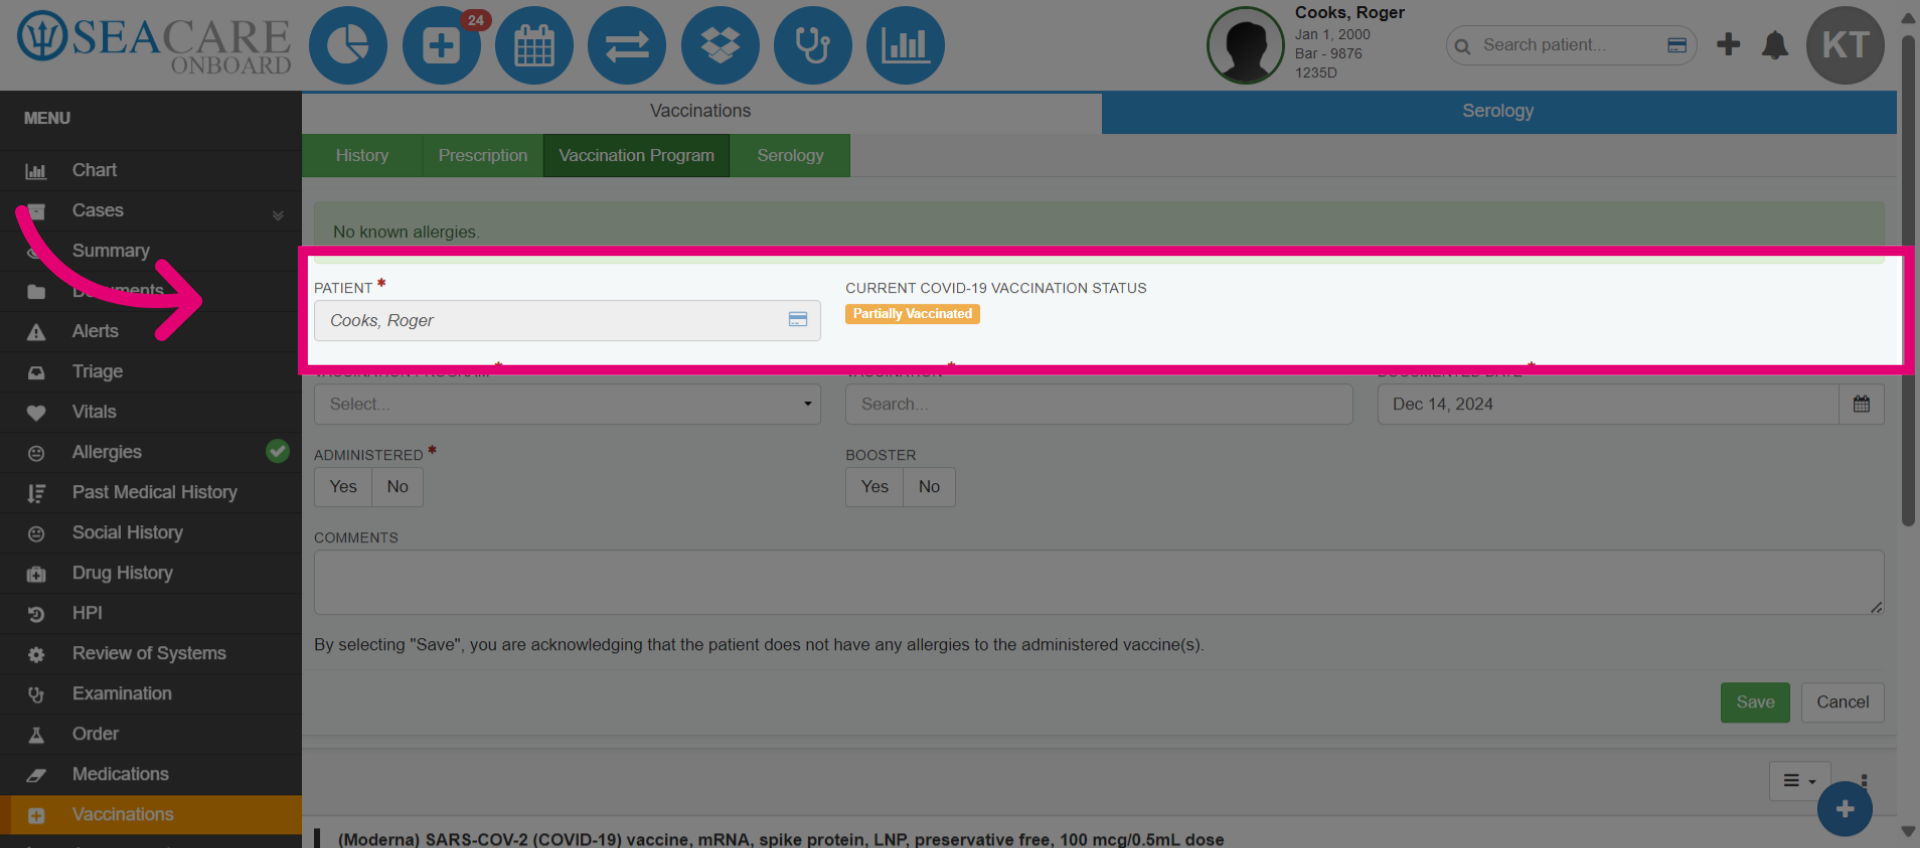
Task: Open the bar chart reports icon
Action: [x=905, y=46]
